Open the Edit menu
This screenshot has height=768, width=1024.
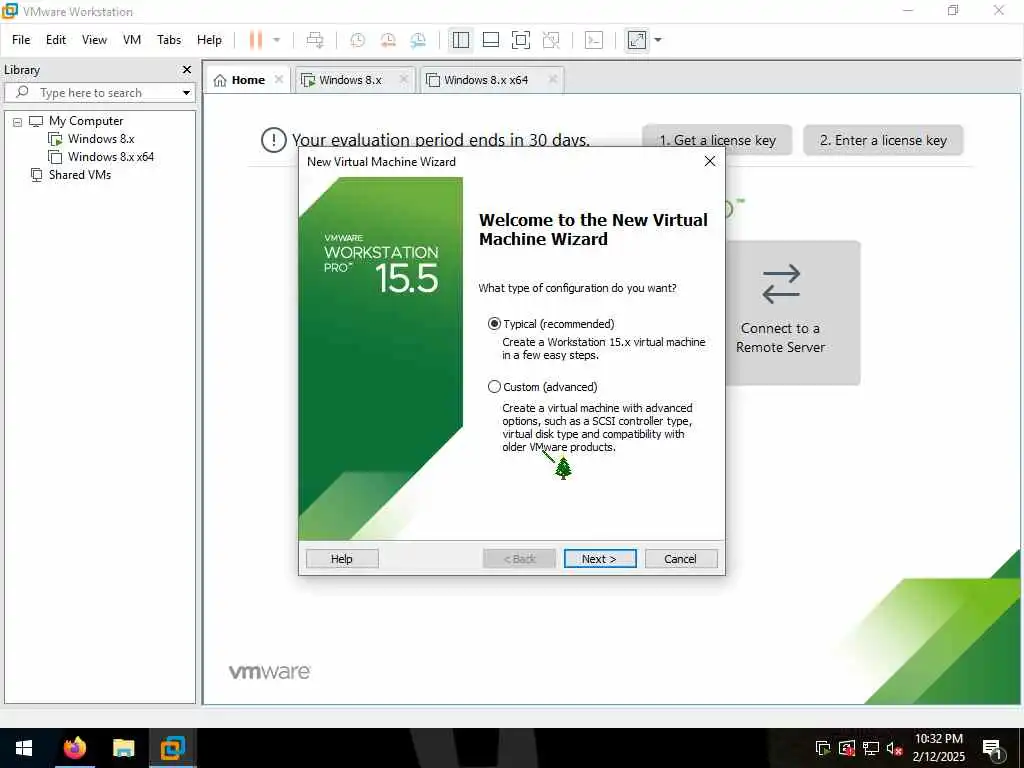pos(56,40)
